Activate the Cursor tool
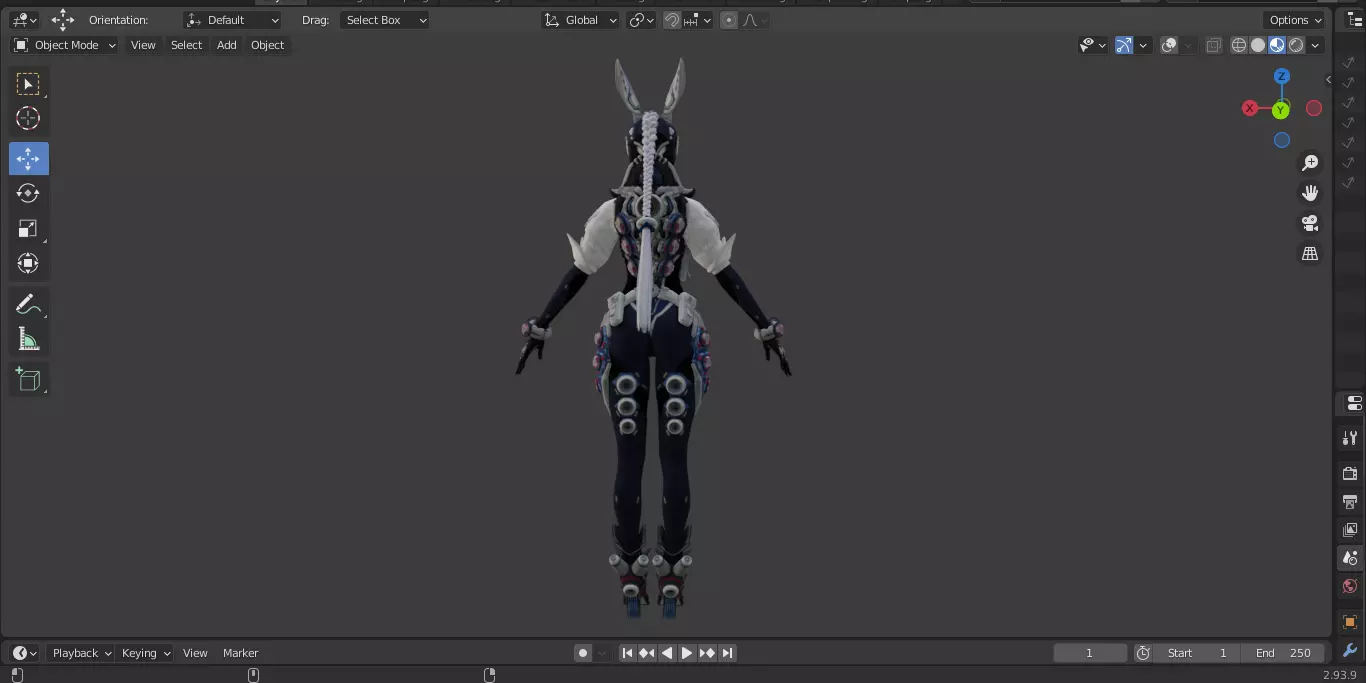This screenshot has width=1366, height=683. coord(28,119)
